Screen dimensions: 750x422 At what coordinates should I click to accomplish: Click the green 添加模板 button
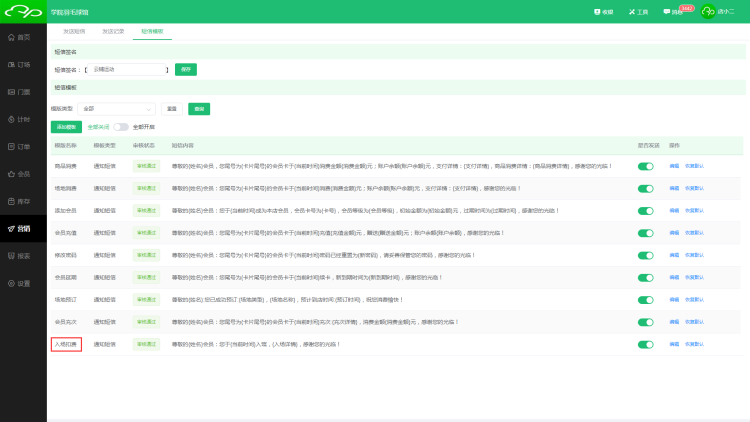66,127
